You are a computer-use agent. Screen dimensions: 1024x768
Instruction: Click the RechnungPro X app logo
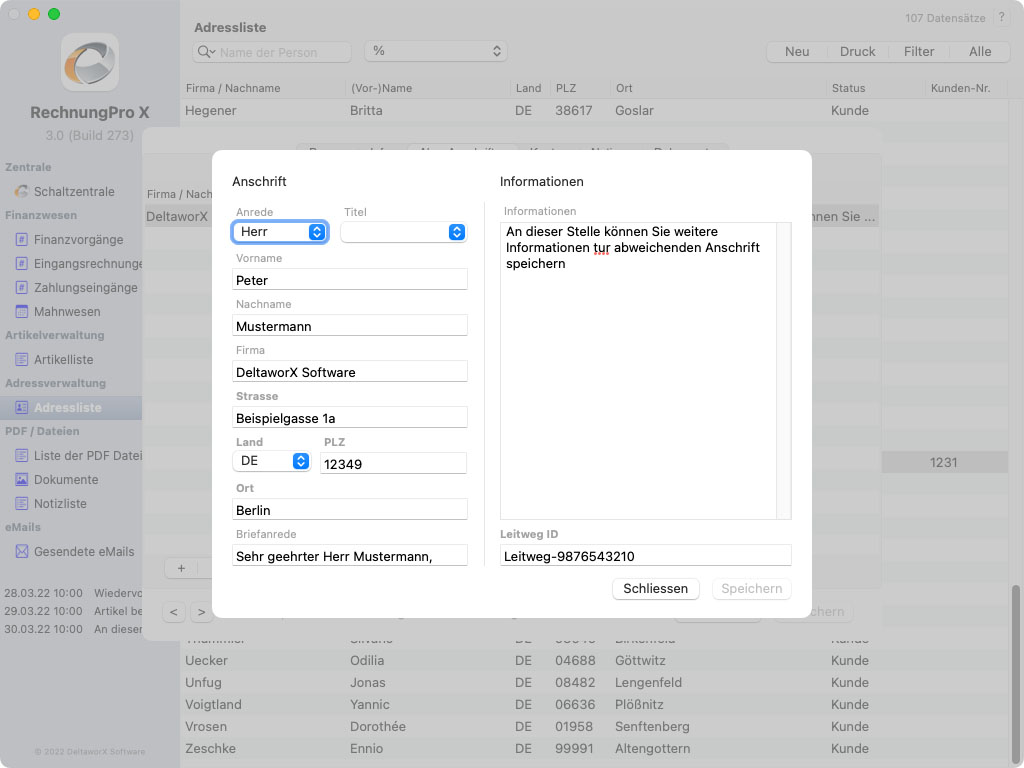(90, 62)
